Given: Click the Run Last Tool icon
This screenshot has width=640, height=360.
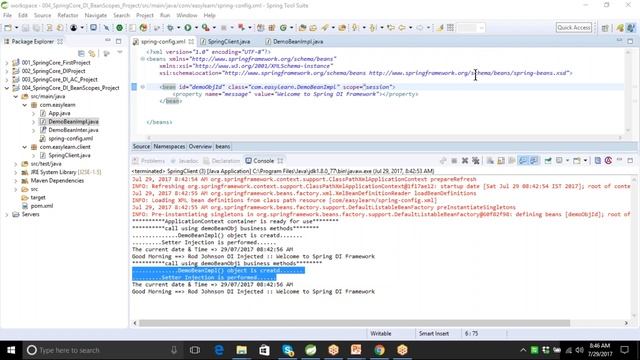Looking at the screenshot, I should (206, 28).
